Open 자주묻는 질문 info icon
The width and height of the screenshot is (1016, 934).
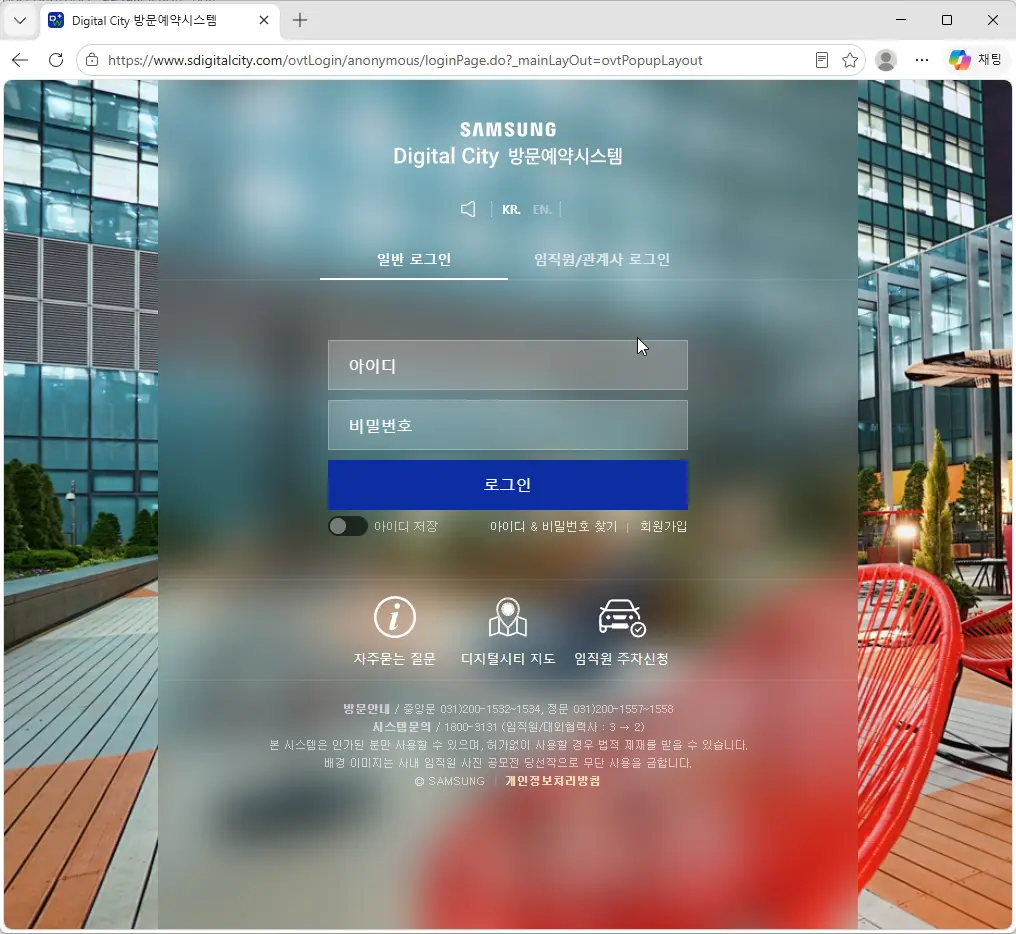point(395,617)
